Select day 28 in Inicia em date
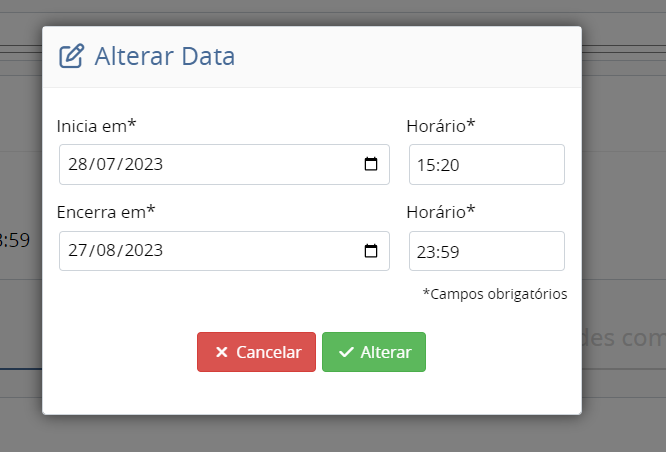This screenshot has width=666, height=452. click(78, 165)
